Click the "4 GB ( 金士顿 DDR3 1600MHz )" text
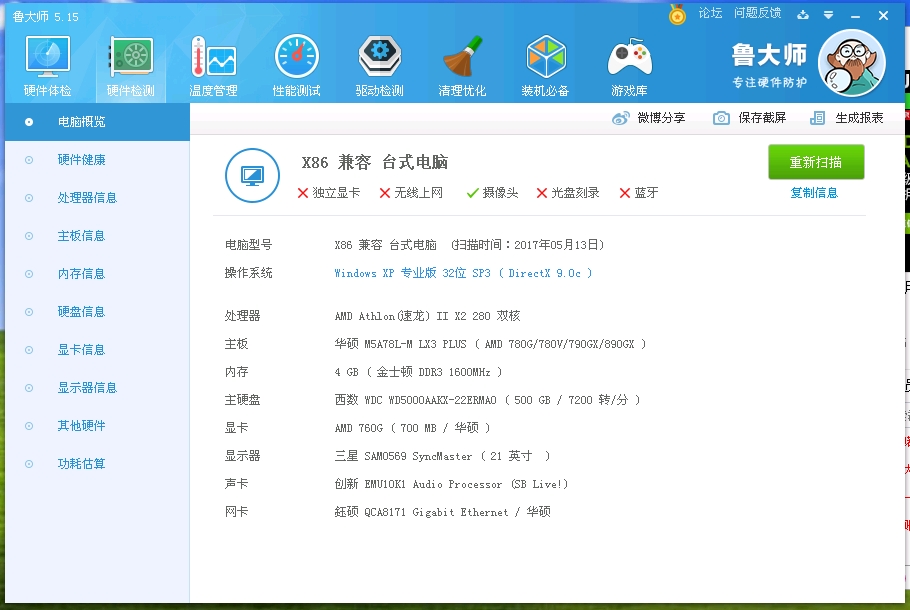The height and width of the screenshot is (610, 910). tap(418, 372)
